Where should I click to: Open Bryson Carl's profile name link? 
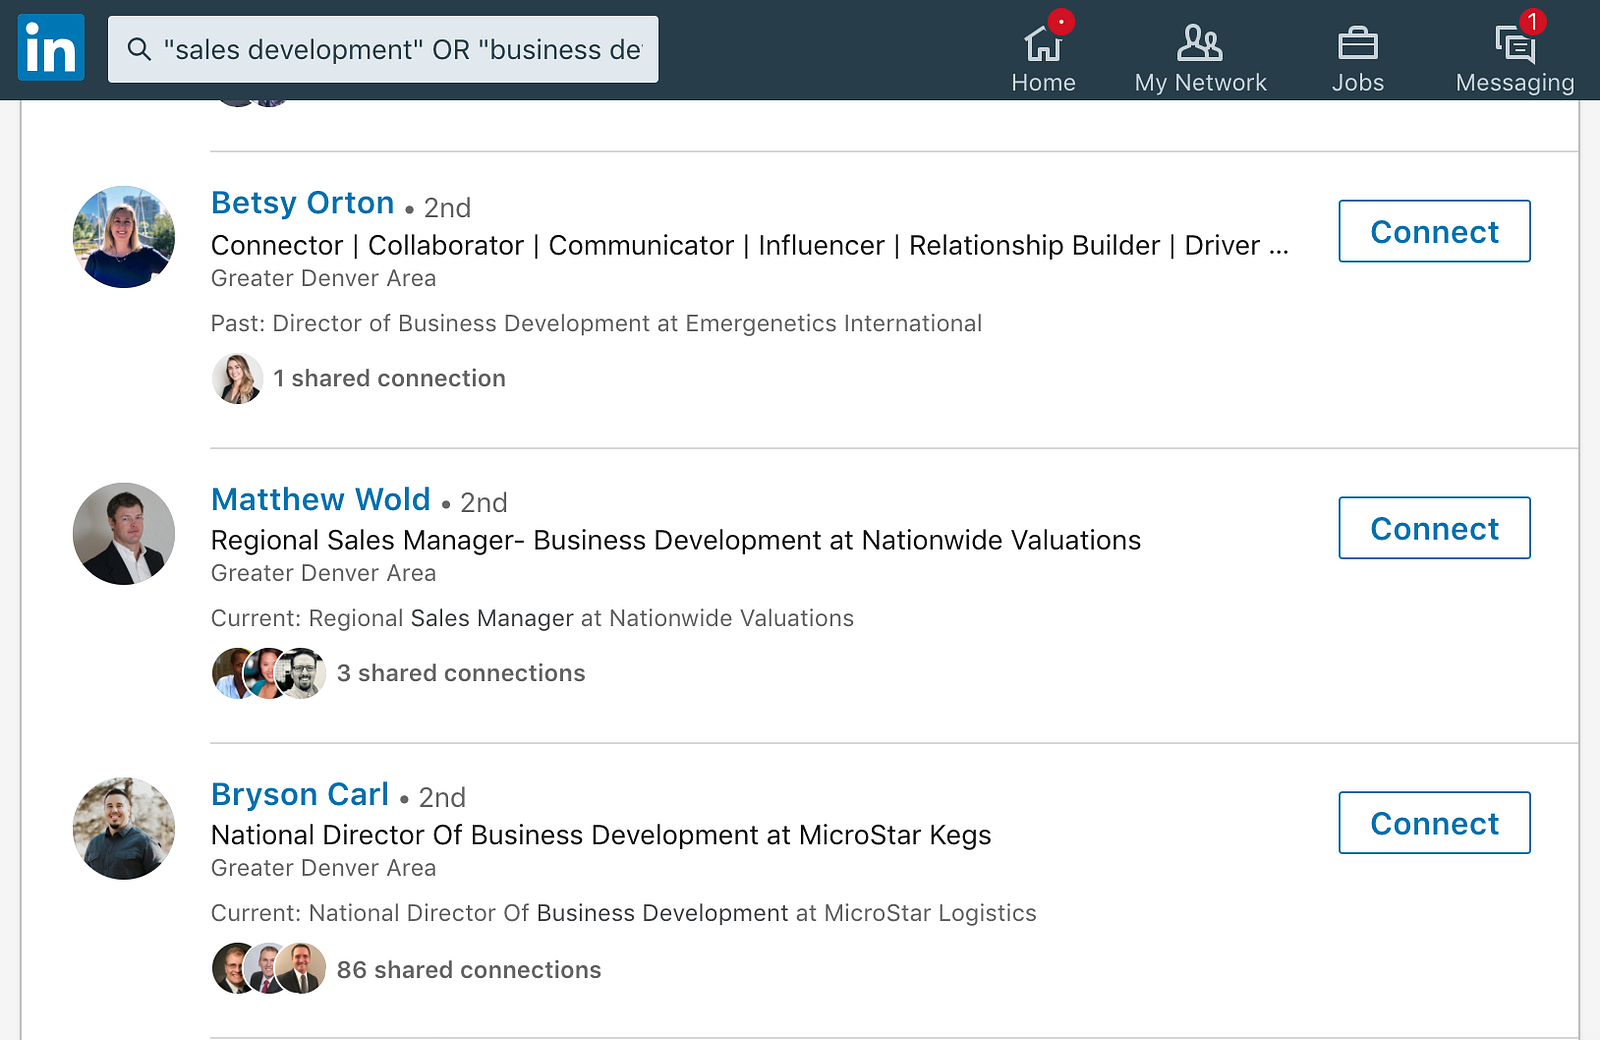coord(299,794)
